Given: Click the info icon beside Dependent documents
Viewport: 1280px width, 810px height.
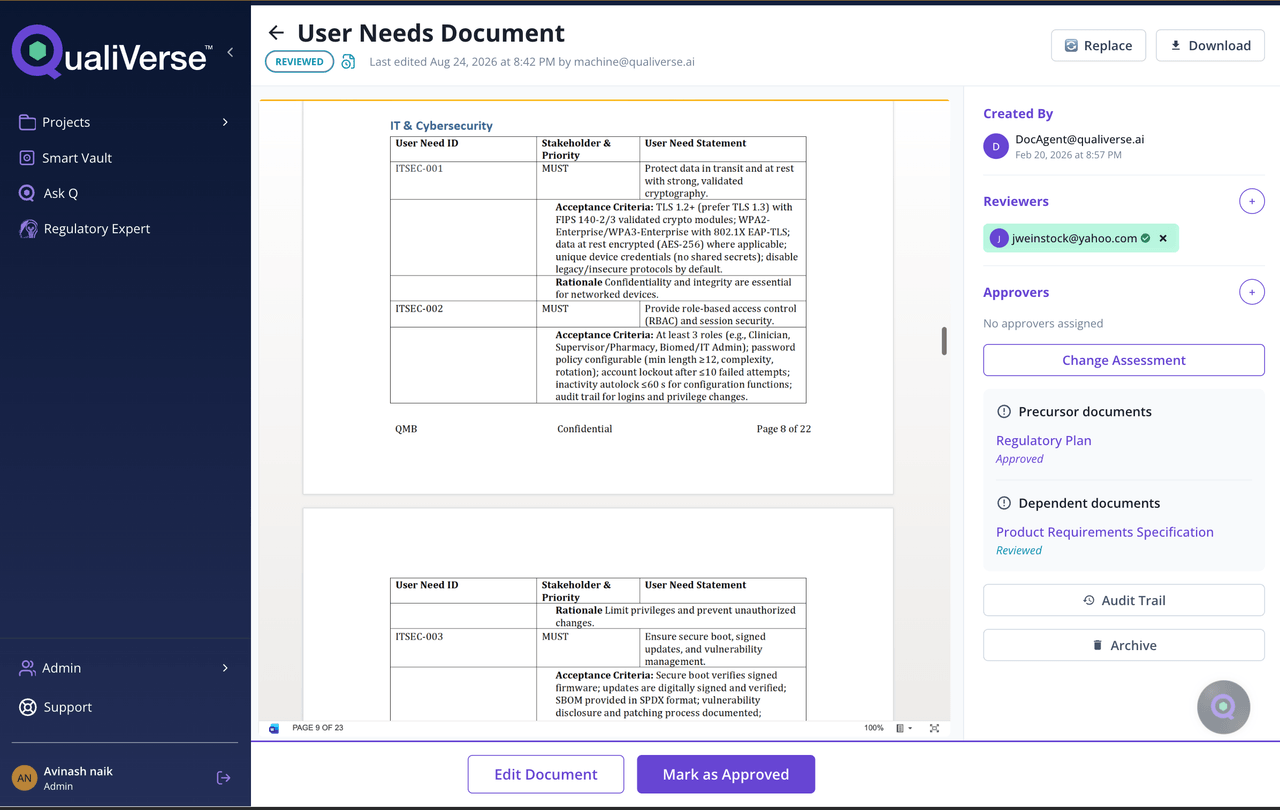Looking at the screenshot, I should pos(1004,503).
